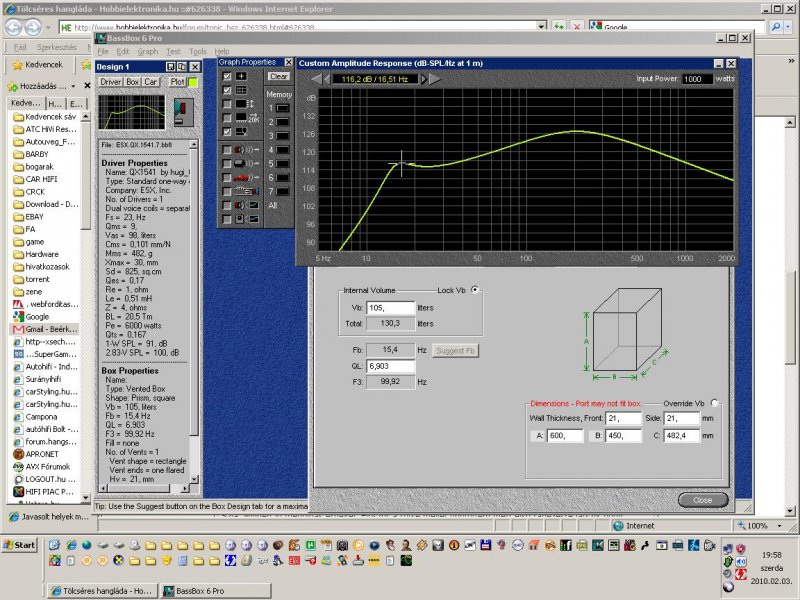Toggle the crosshair cursor checkbox in Graph Properties
The image size is (800, 600).
(x=227, y=76)
